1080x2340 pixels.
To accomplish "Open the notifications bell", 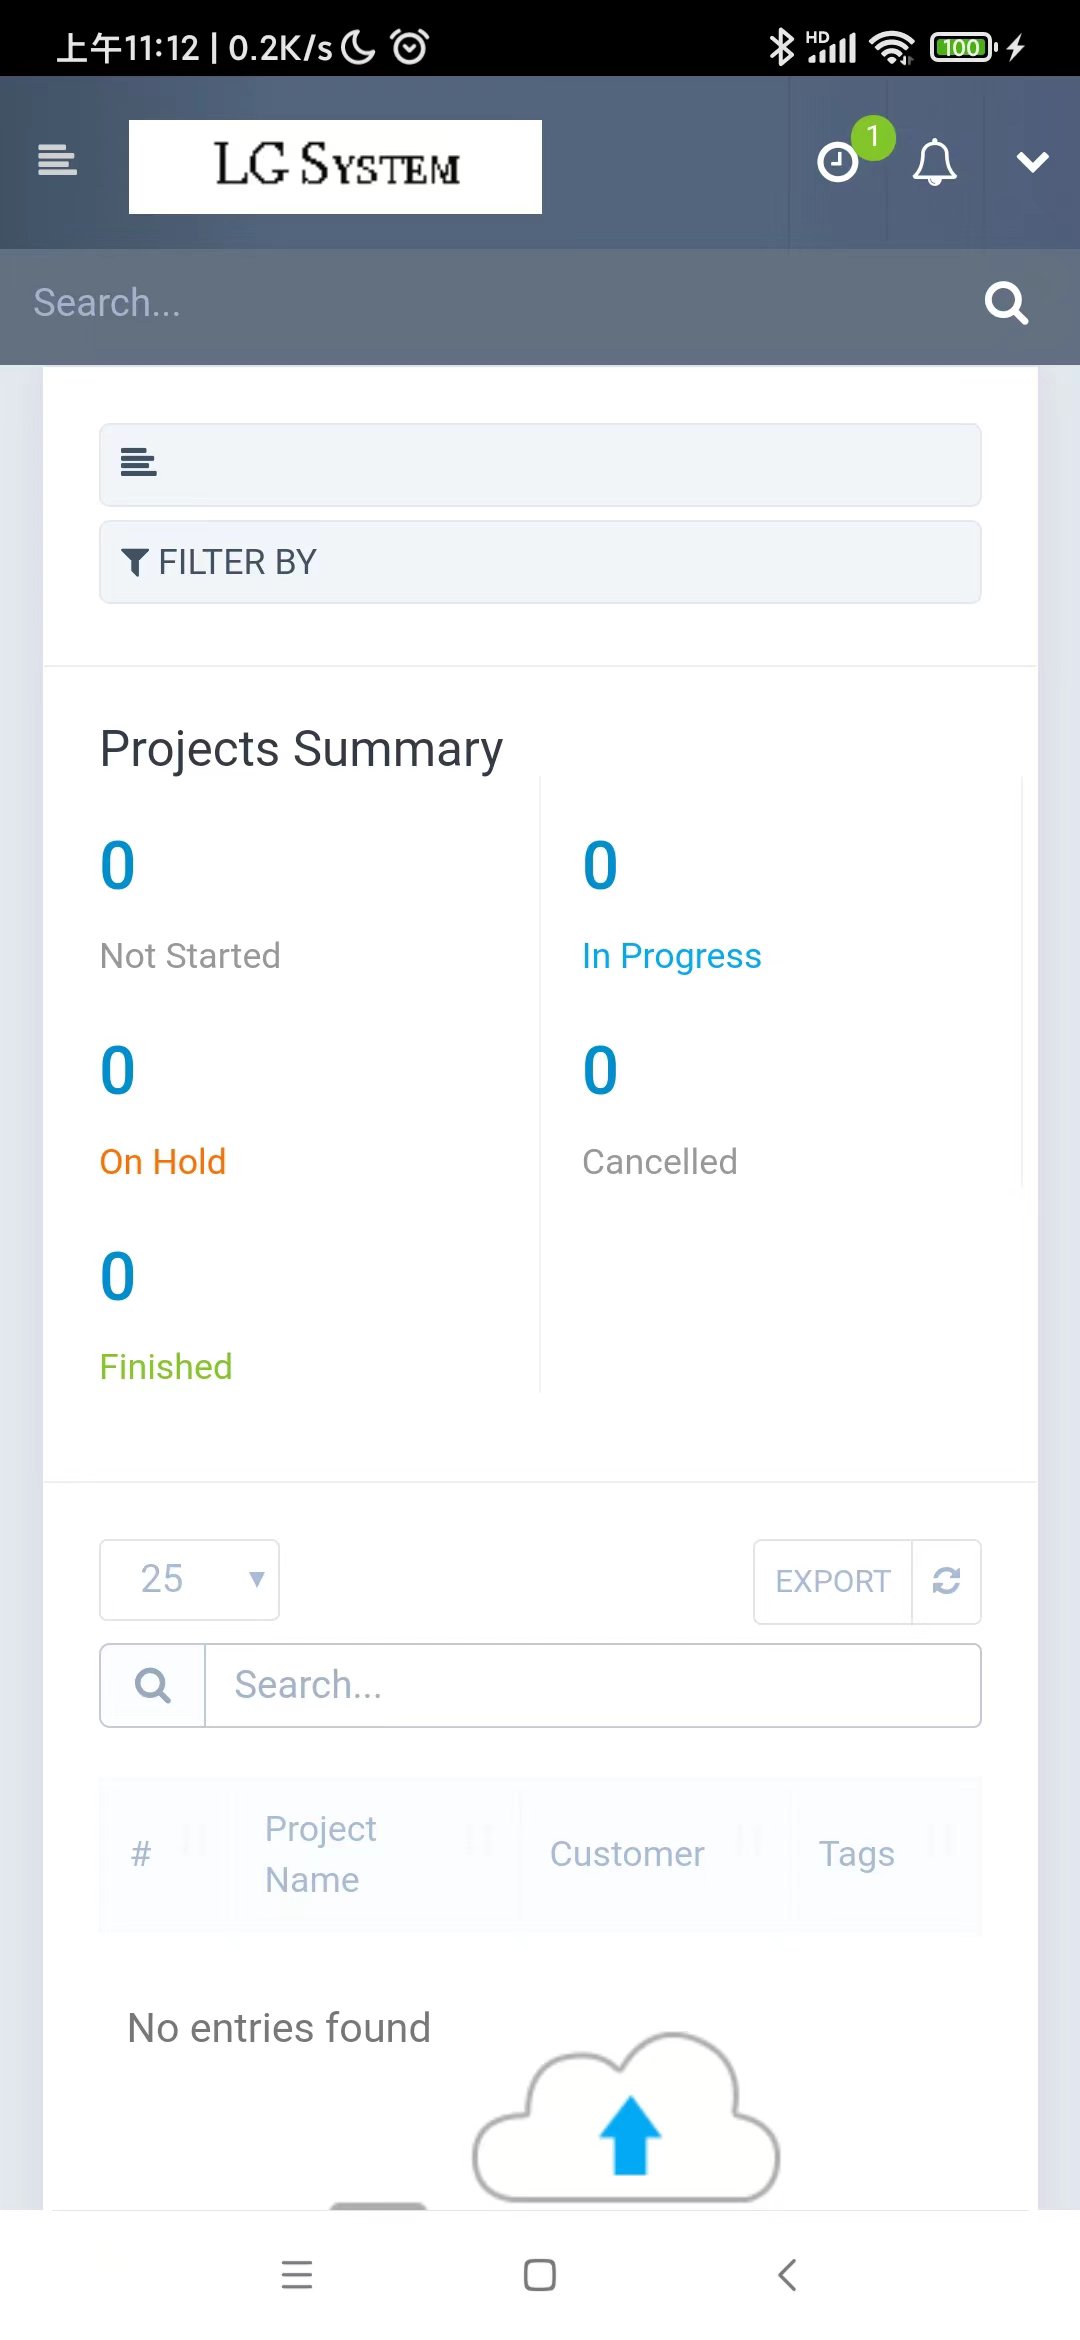I will (934, 162).
